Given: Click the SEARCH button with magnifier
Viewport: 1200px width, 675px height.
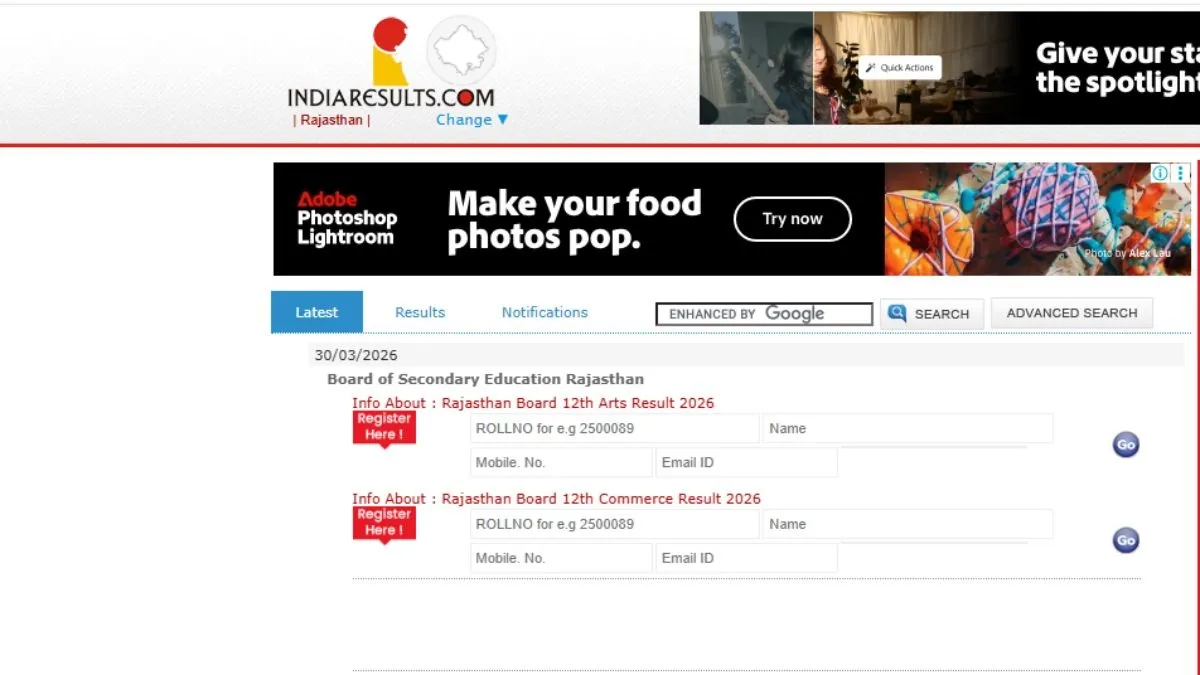Looking at the screenshot, I should click(932, 313).
